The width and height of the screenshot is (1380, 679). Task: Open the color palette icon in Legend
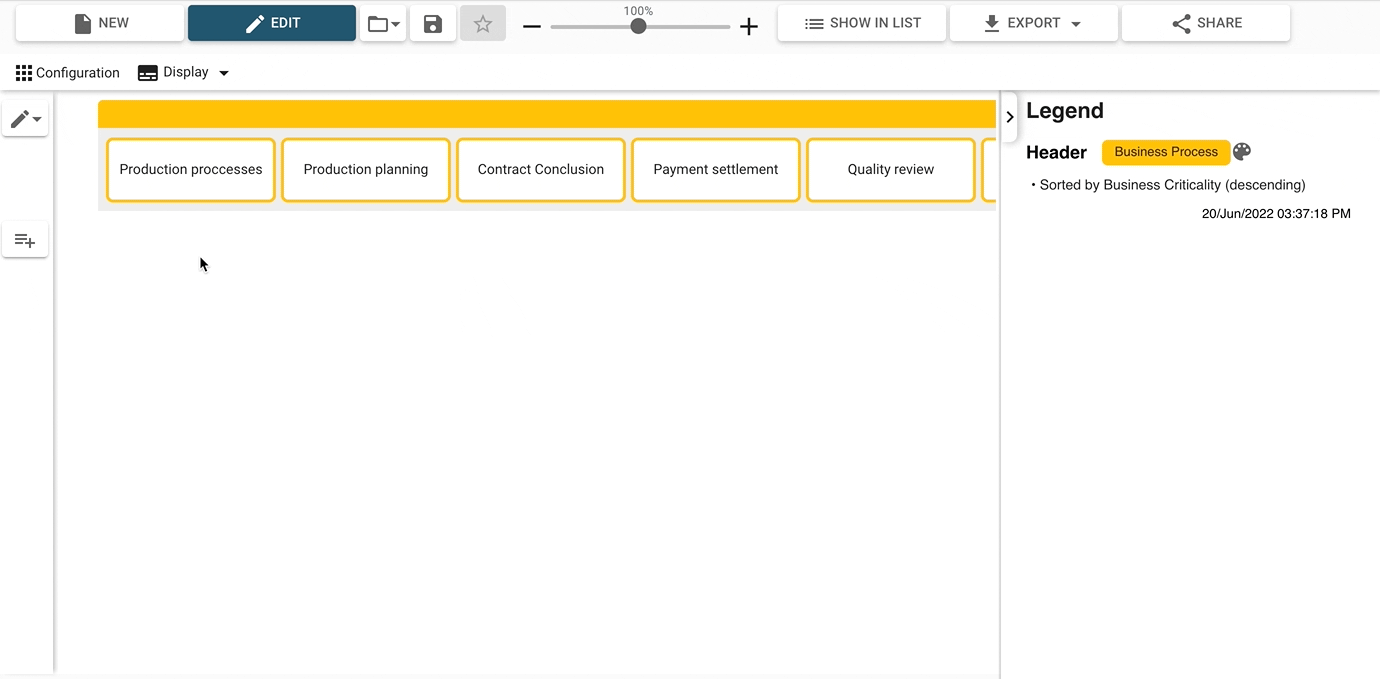[1242, 152]
